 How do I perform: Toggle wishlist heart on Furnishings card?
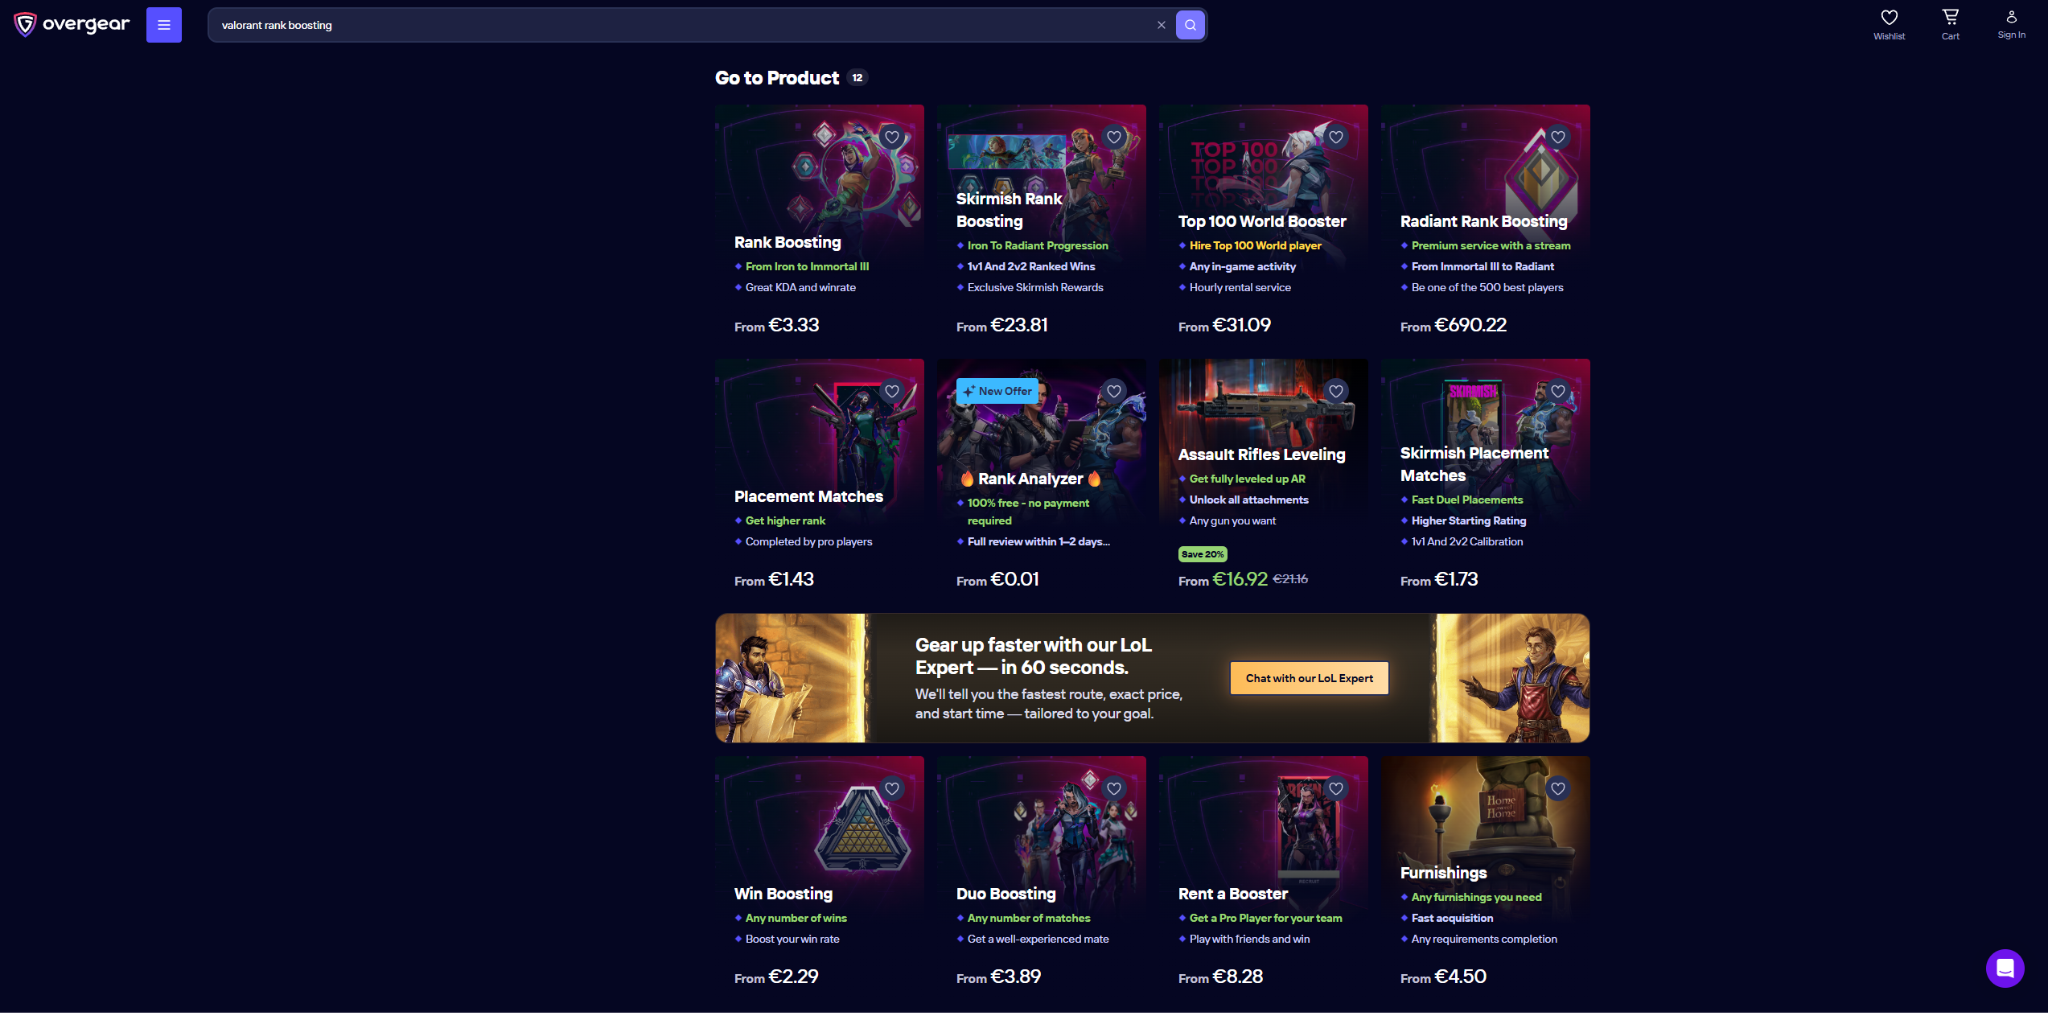pos(1558,788)
